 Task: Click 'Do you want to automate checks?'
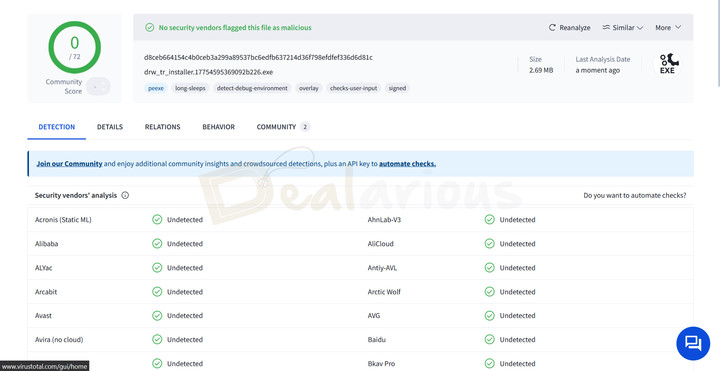635,195
